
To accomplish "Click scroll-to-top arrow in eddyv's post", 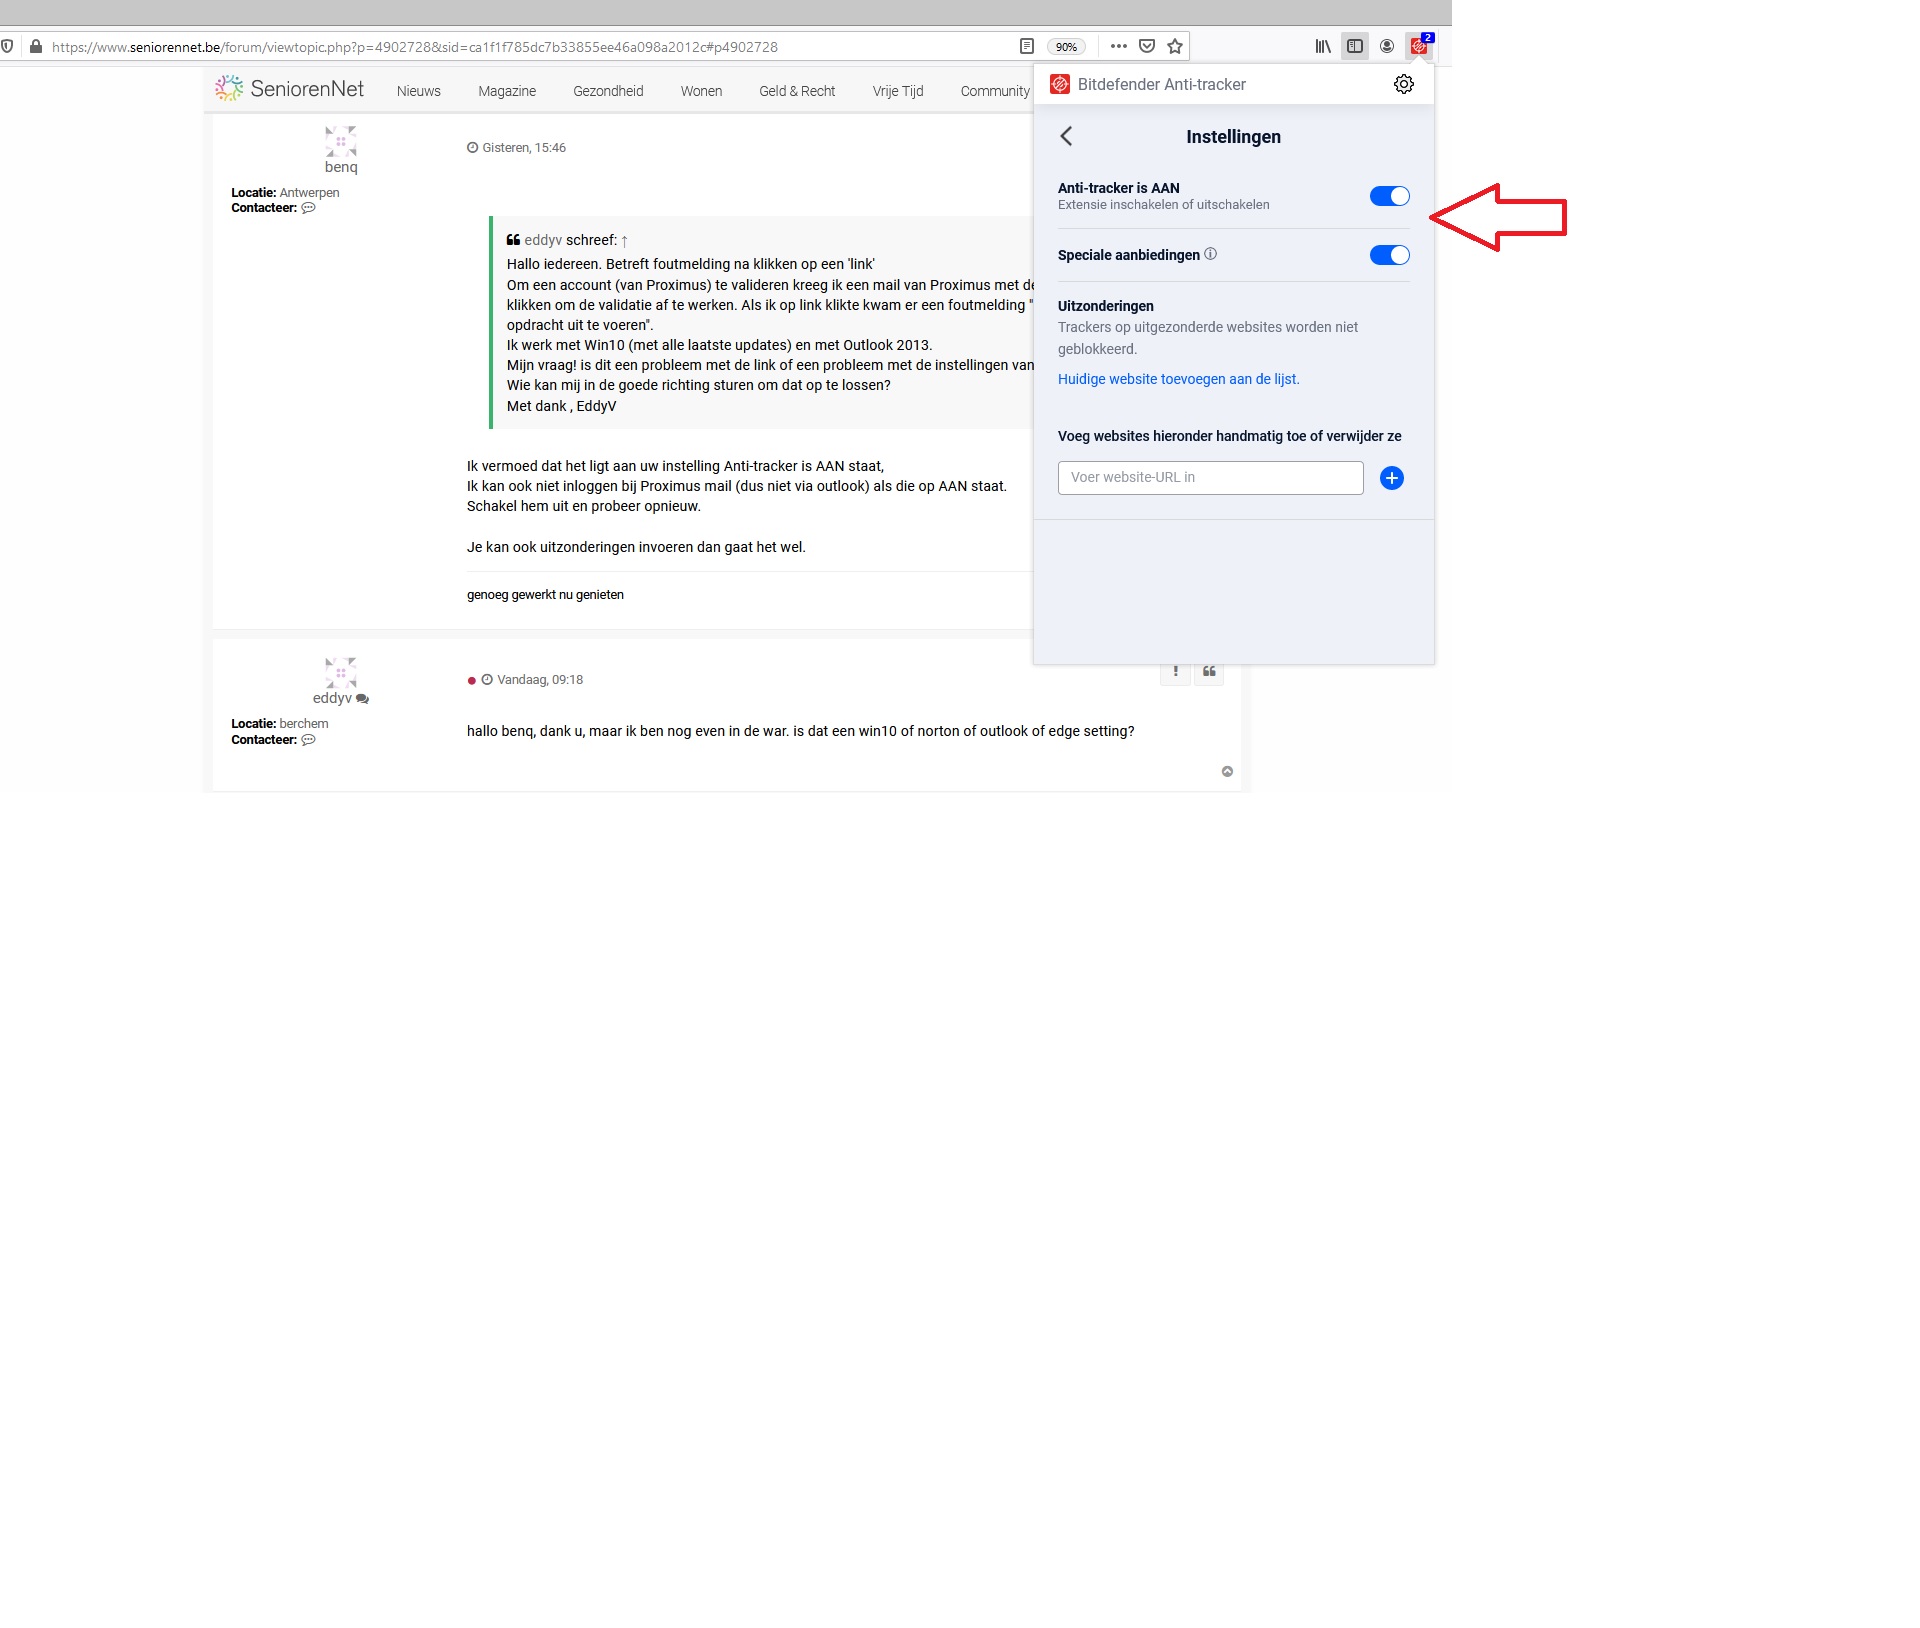I will pos(1227,772).
